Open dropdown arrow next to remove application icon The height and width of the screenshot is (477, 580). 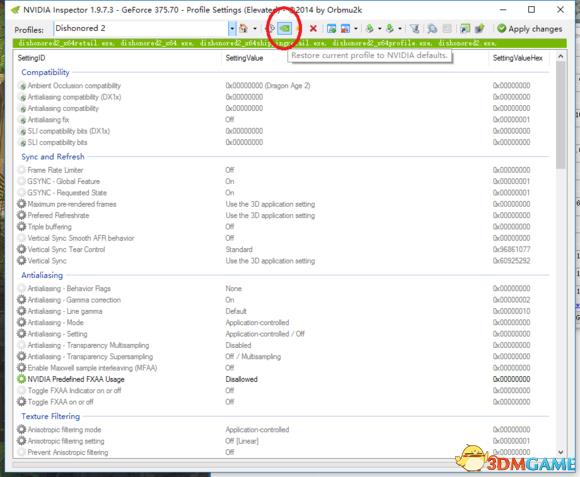356,28
